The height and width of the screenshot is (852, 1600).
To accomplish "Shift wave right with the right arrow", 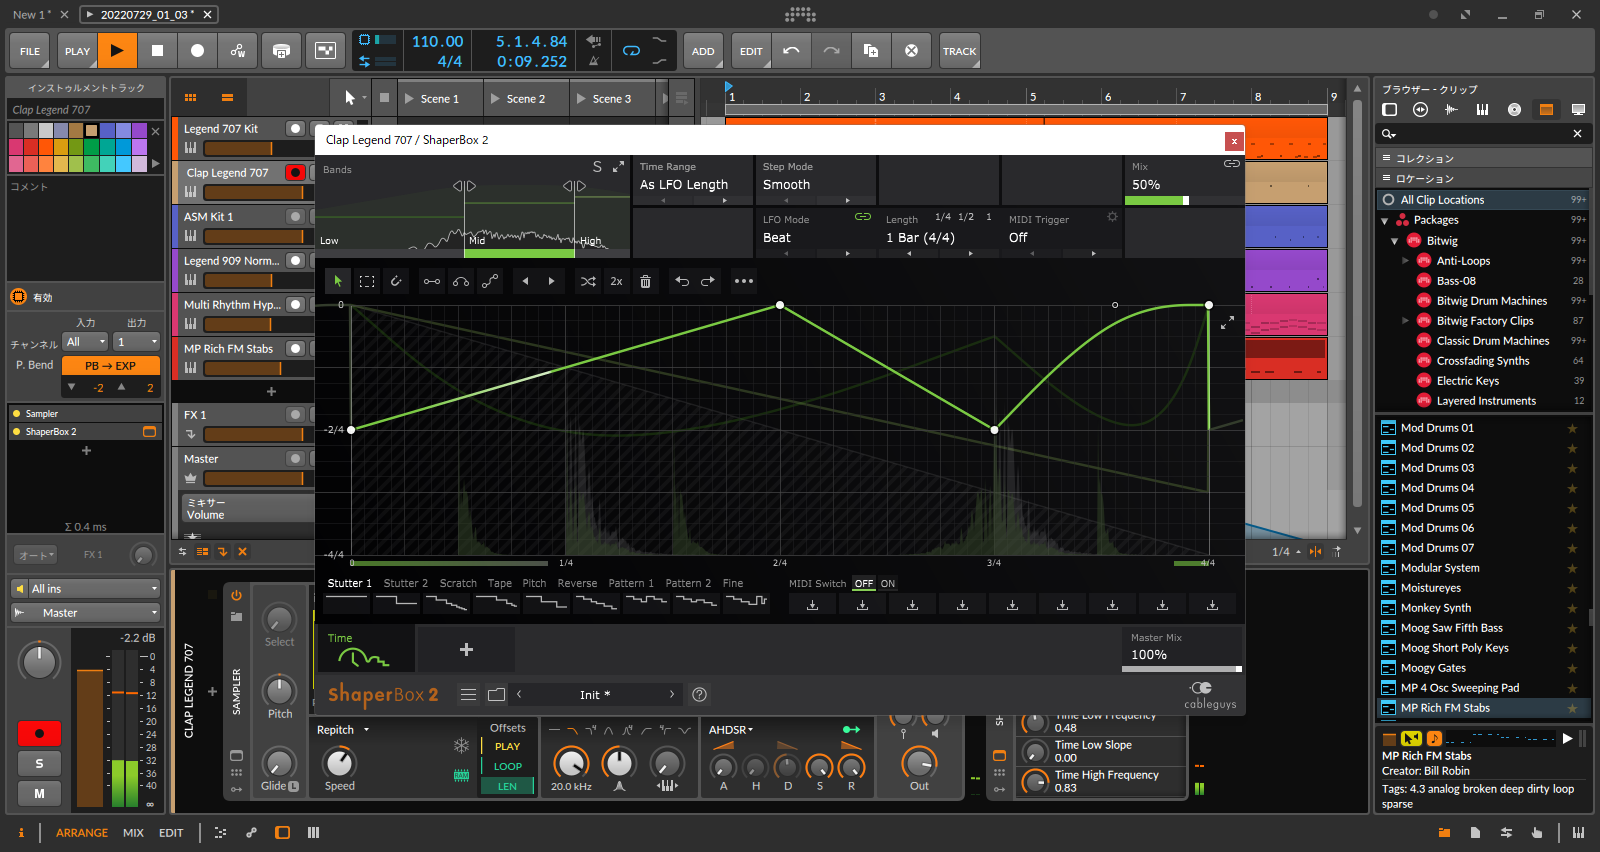I will pos(551,281).
